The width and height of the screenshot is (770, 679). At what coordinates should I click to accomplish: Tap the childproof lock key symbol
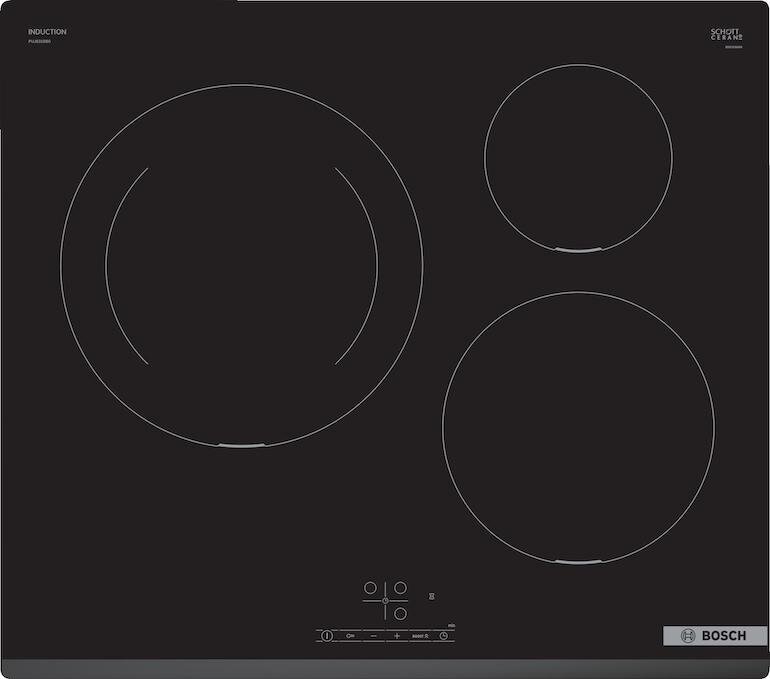pyautogui.click(x=350, y=636)
